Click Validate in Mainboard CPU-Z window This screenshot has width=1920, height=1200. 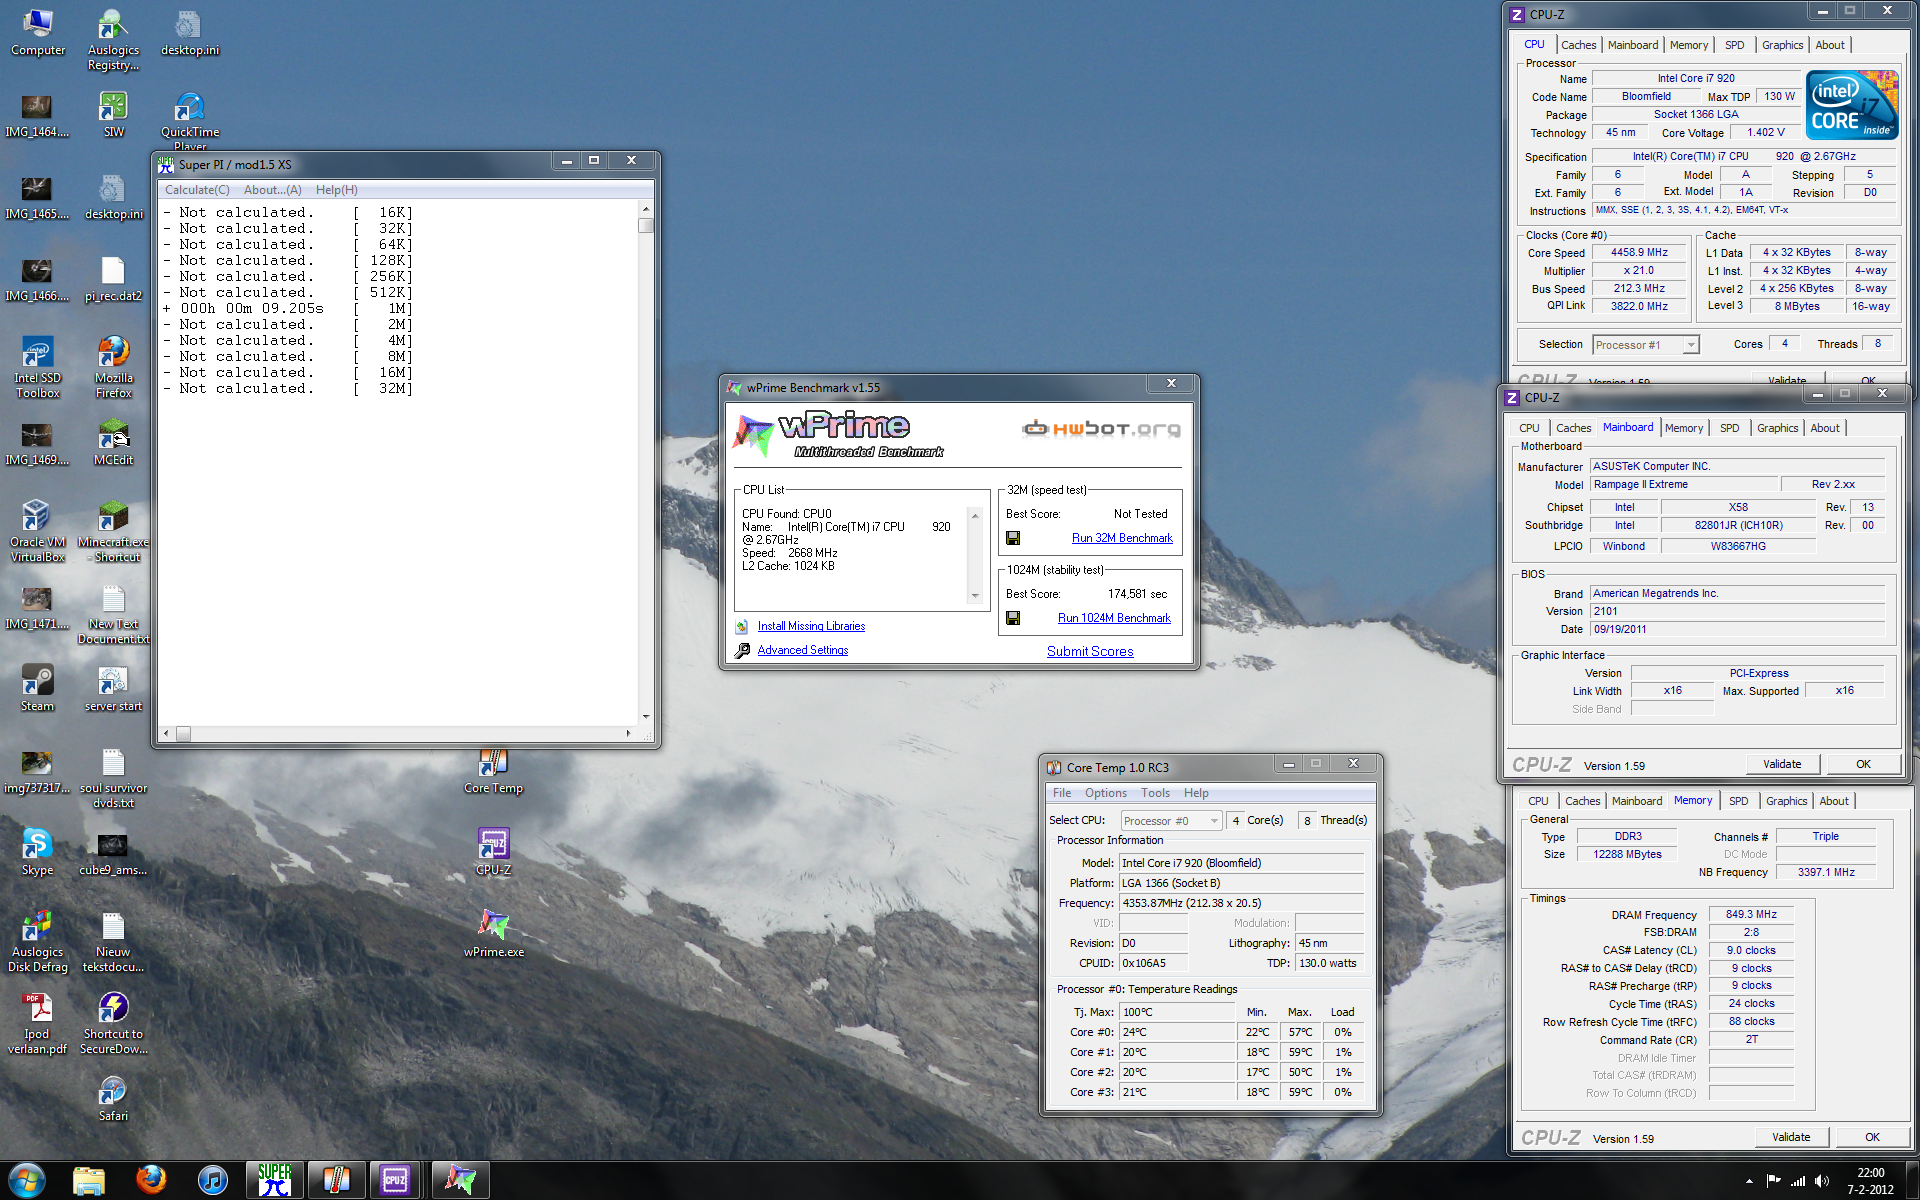[x=1782, y=764]
